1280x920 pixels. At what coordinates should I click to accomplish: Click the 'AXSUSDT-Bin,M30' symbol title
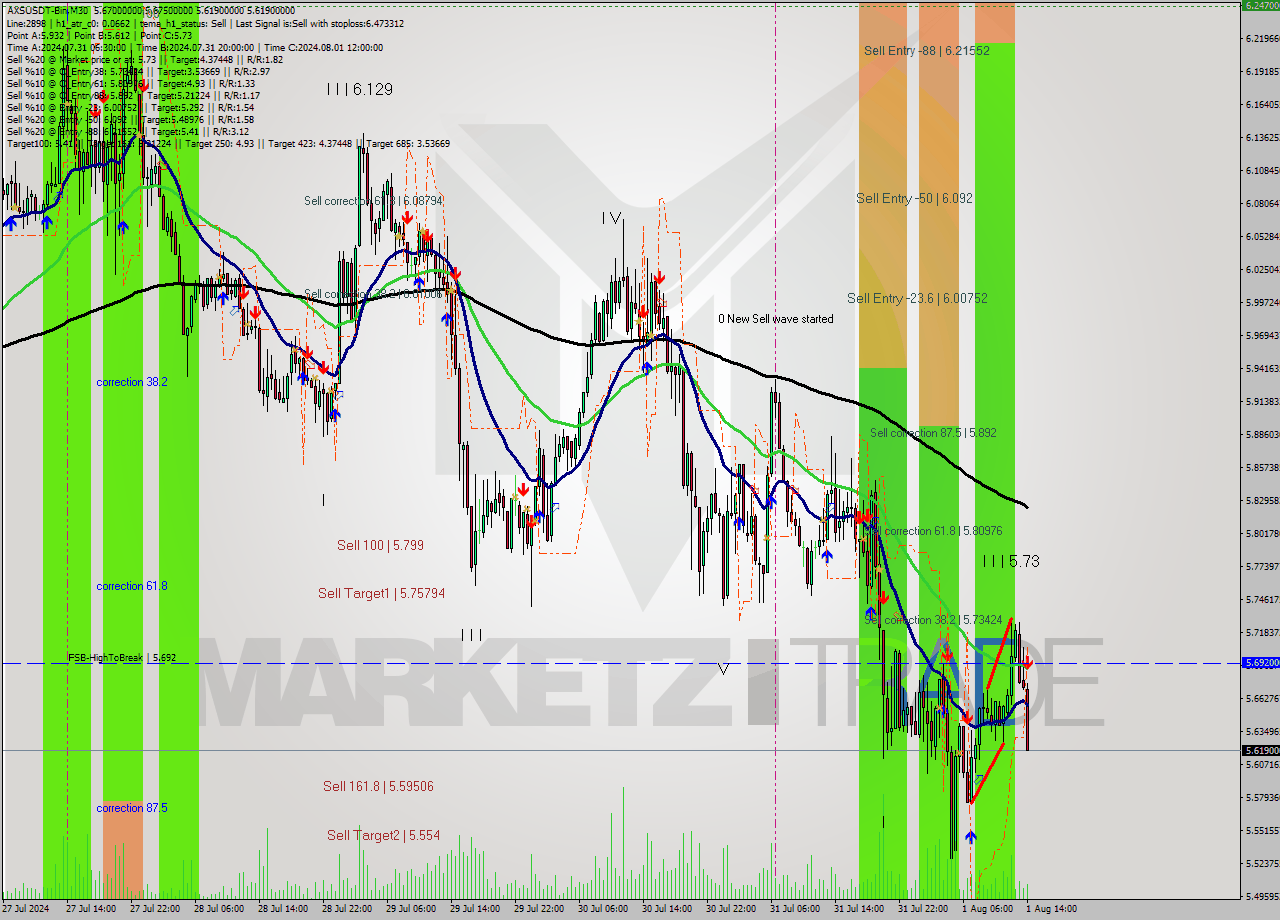pos(47,10)
